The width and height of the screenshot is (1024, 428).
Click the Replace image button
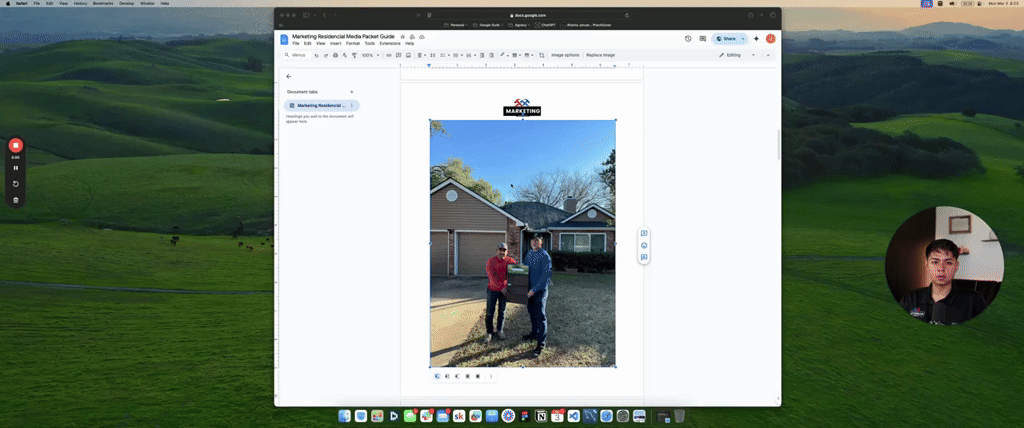(600, 55)
